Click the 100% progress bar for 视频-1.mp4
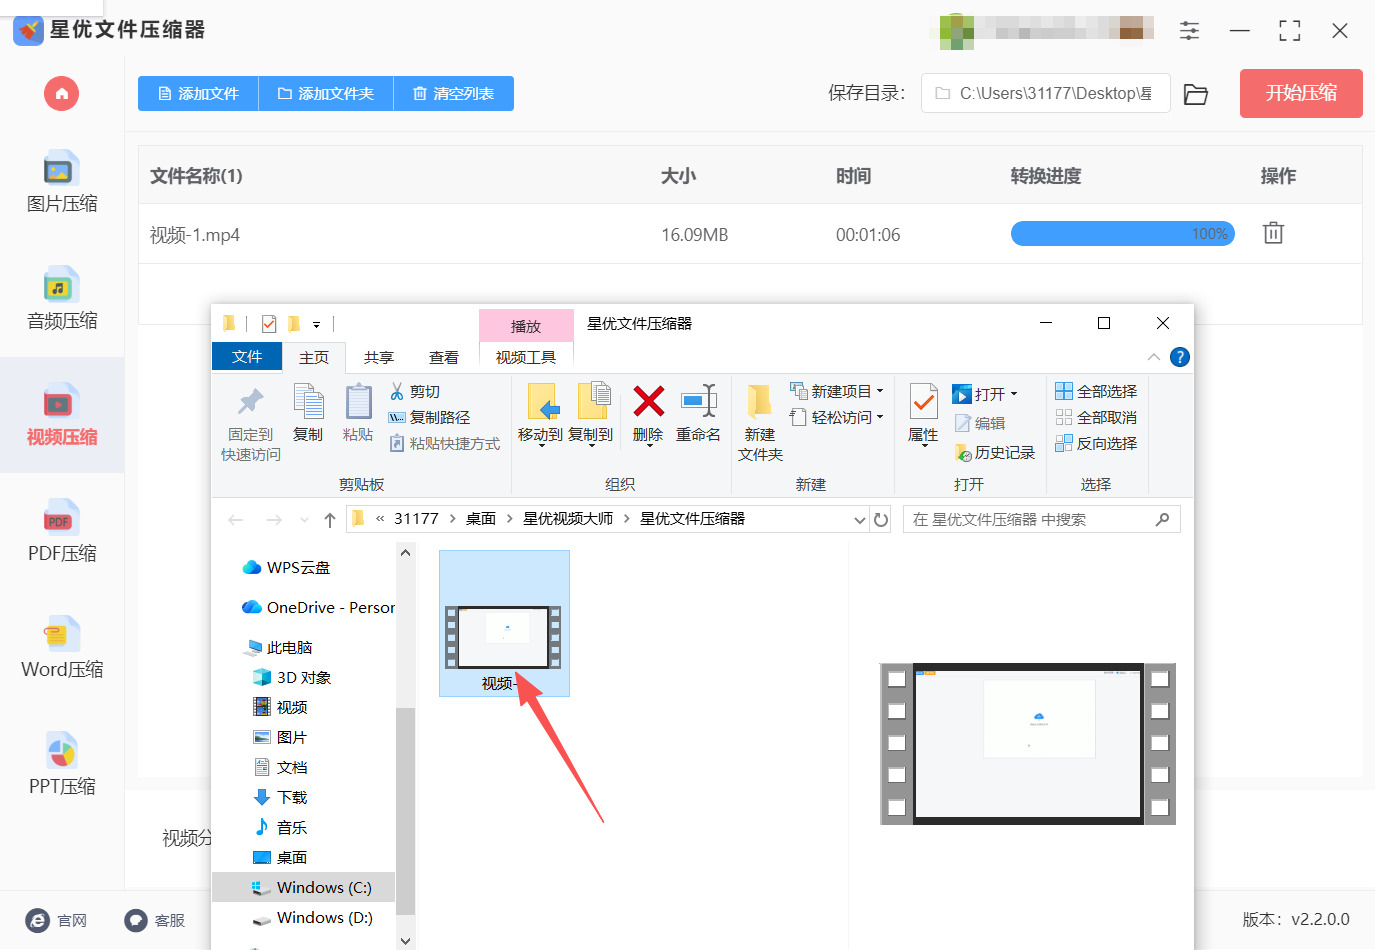1375x950 pixels. pyautogui.click(x=1123, y=234)
